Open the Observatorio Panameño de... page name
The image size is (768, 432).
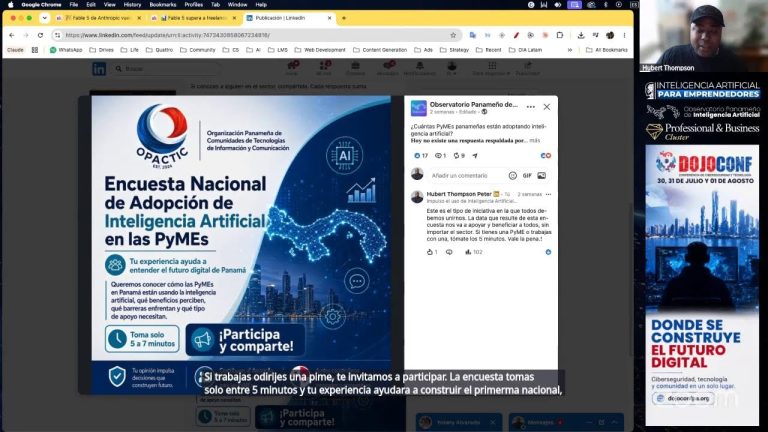click(473, 104)
